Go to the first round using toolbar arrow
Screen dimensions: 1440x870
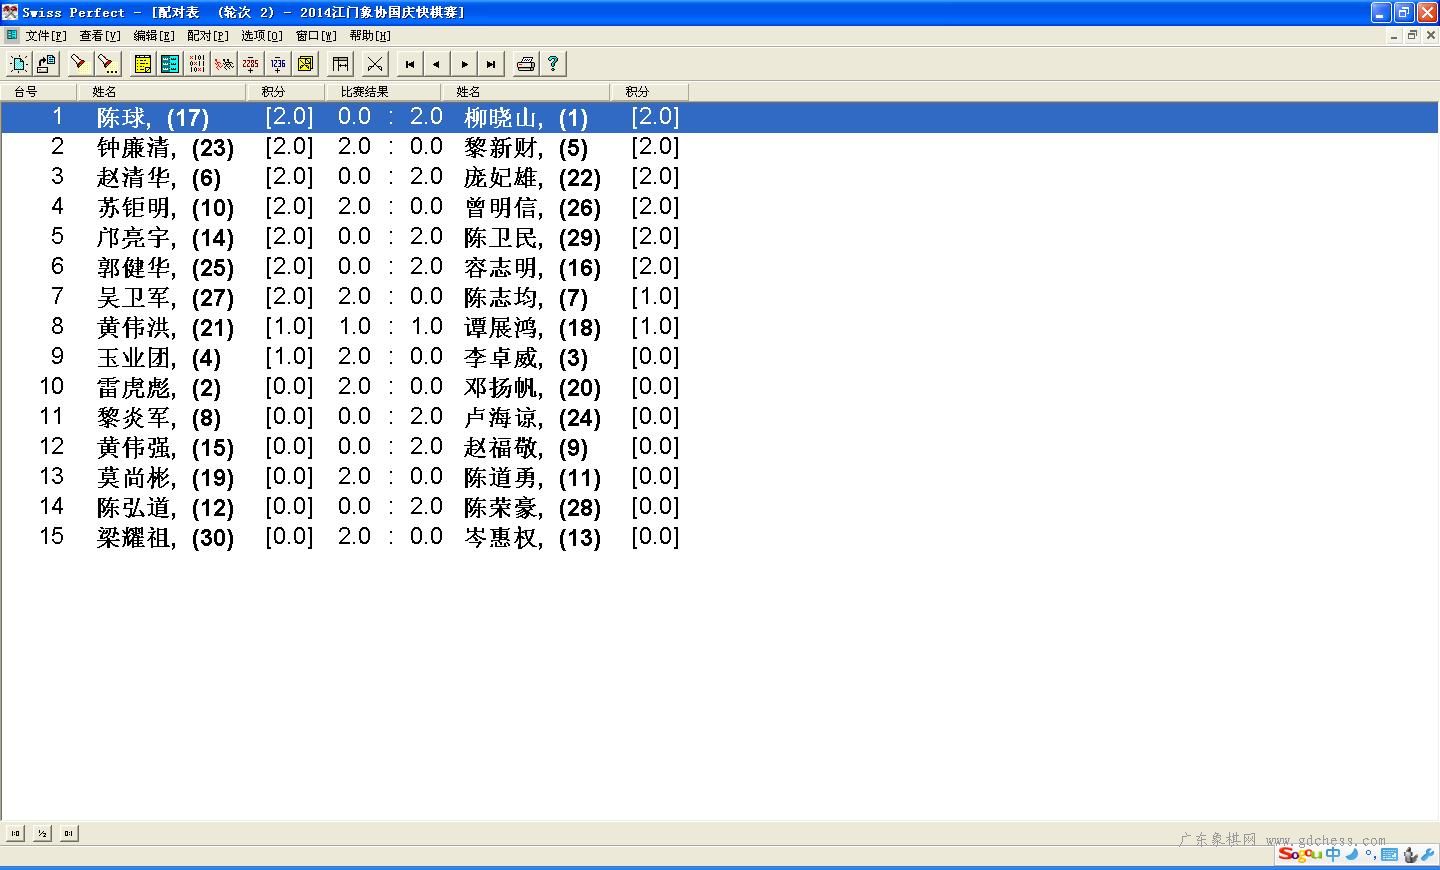[x=410, y=64]
